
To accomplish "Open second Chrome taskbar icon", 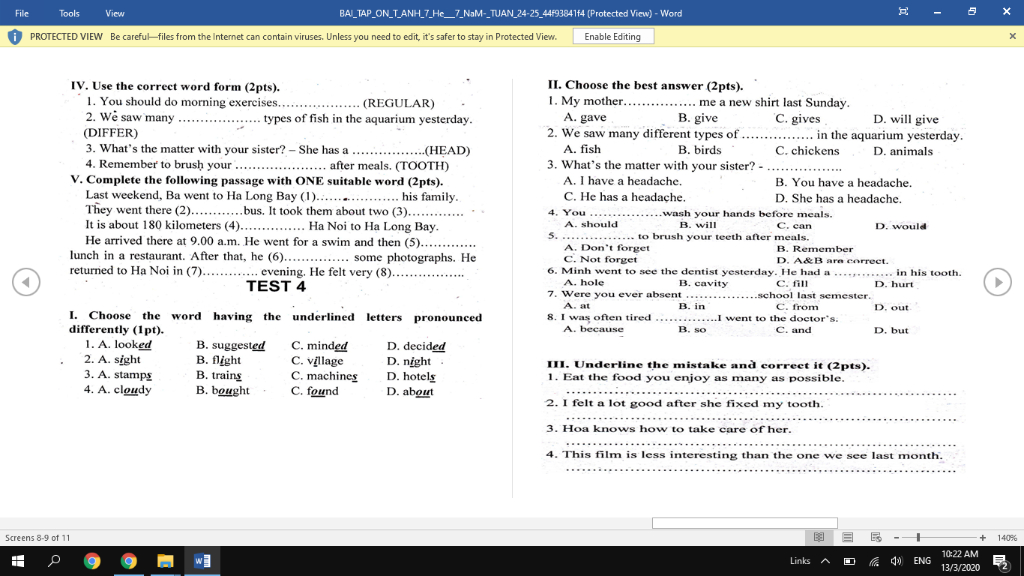I will coord(129,561).
